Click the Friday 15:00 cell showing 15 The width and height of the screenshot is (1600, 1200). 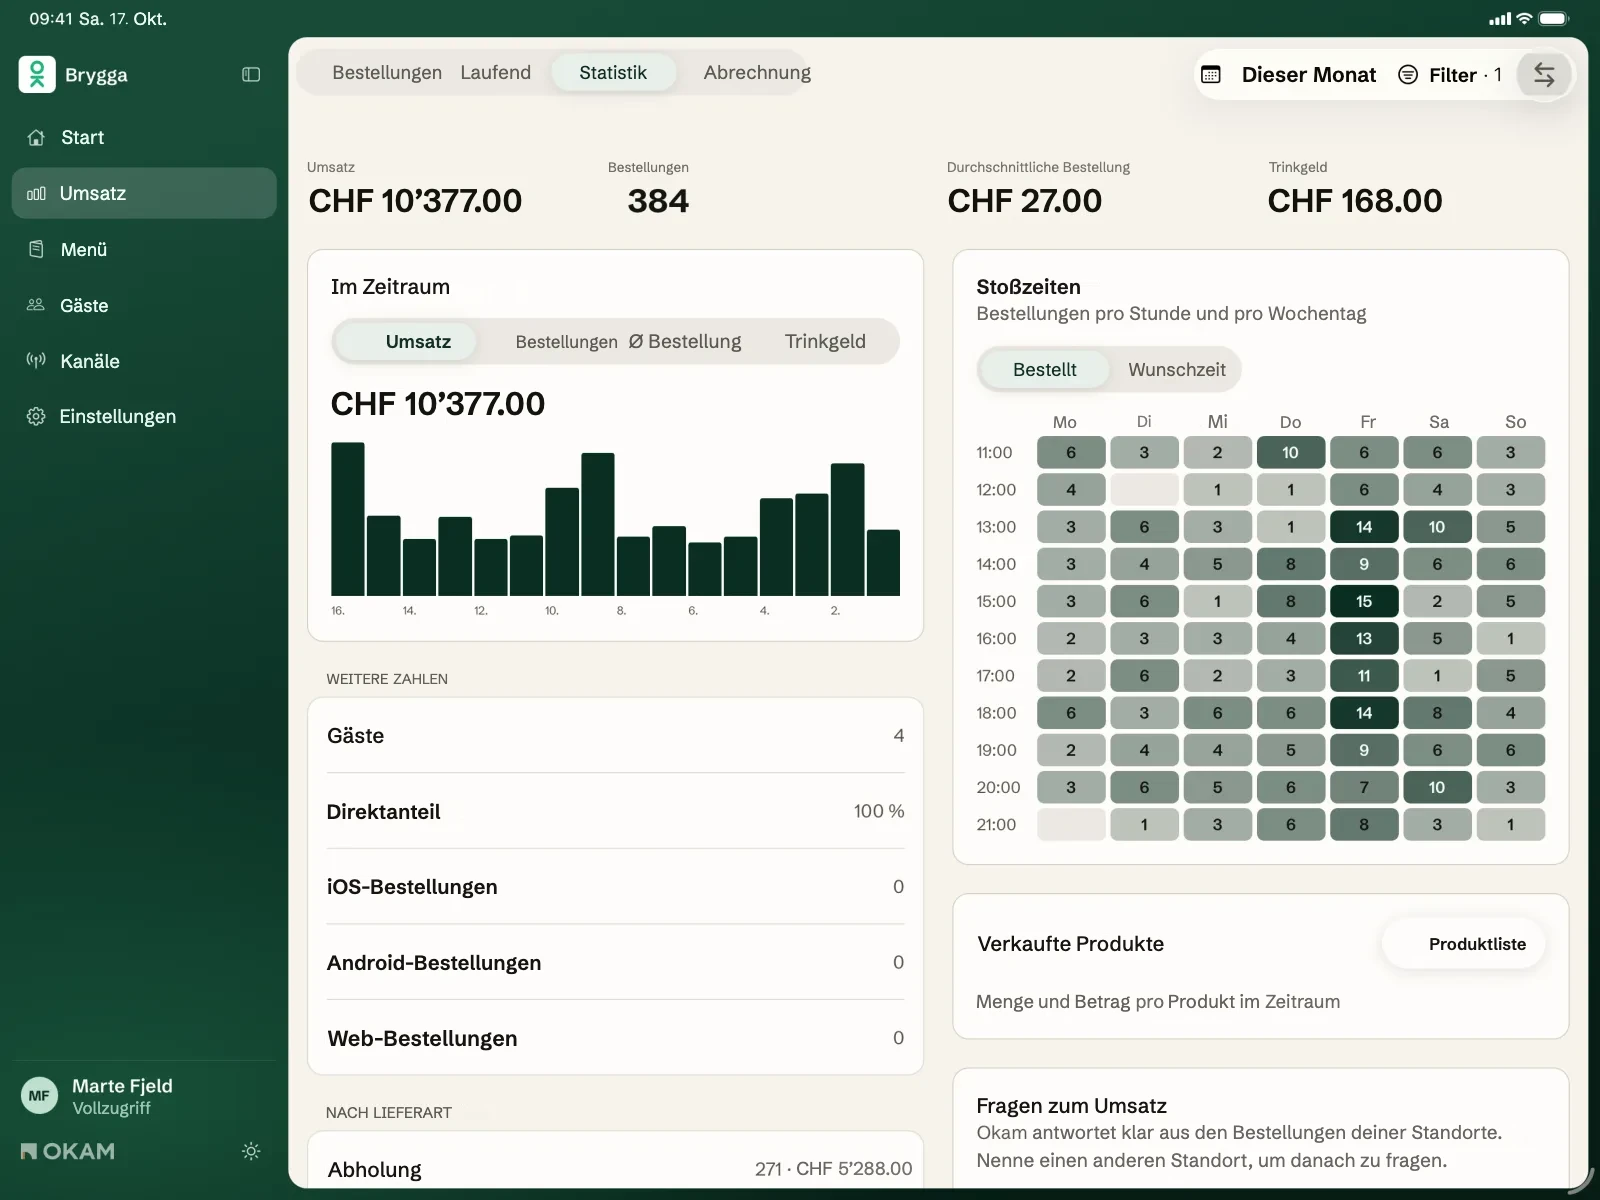point(1364,602)
